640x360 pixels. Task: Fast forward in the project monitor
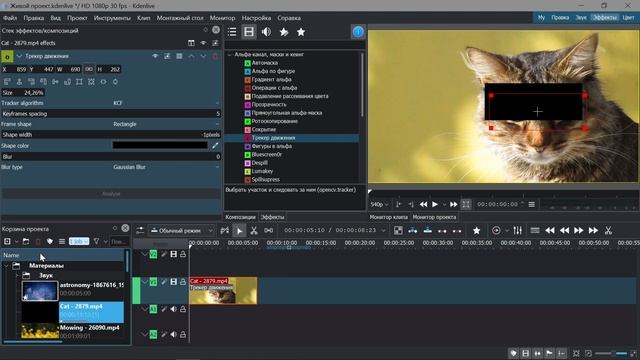[x=453, y=204]
